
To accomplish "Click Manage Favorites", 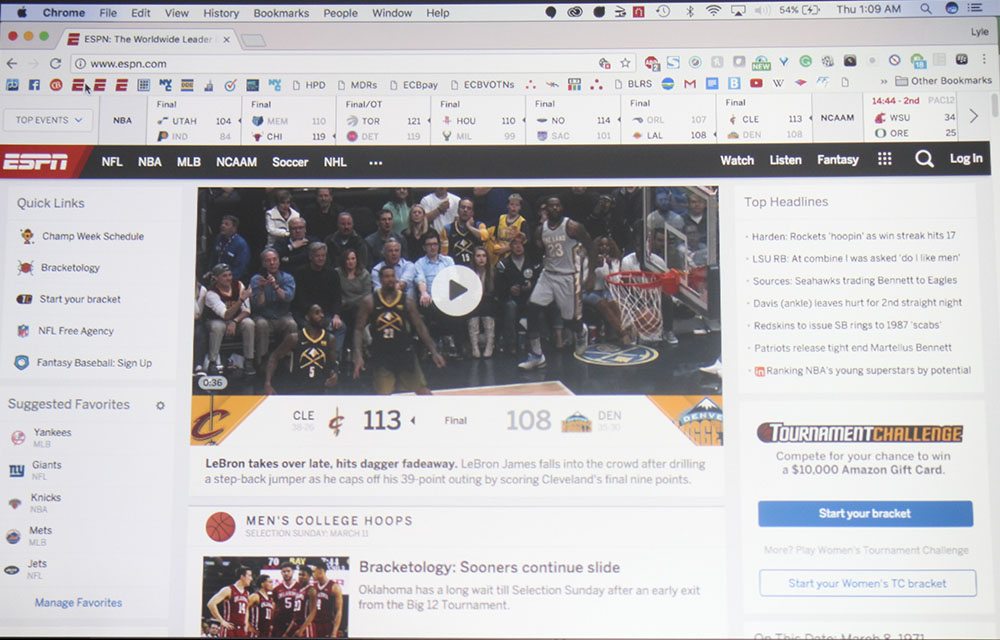I will pos(78,602).
